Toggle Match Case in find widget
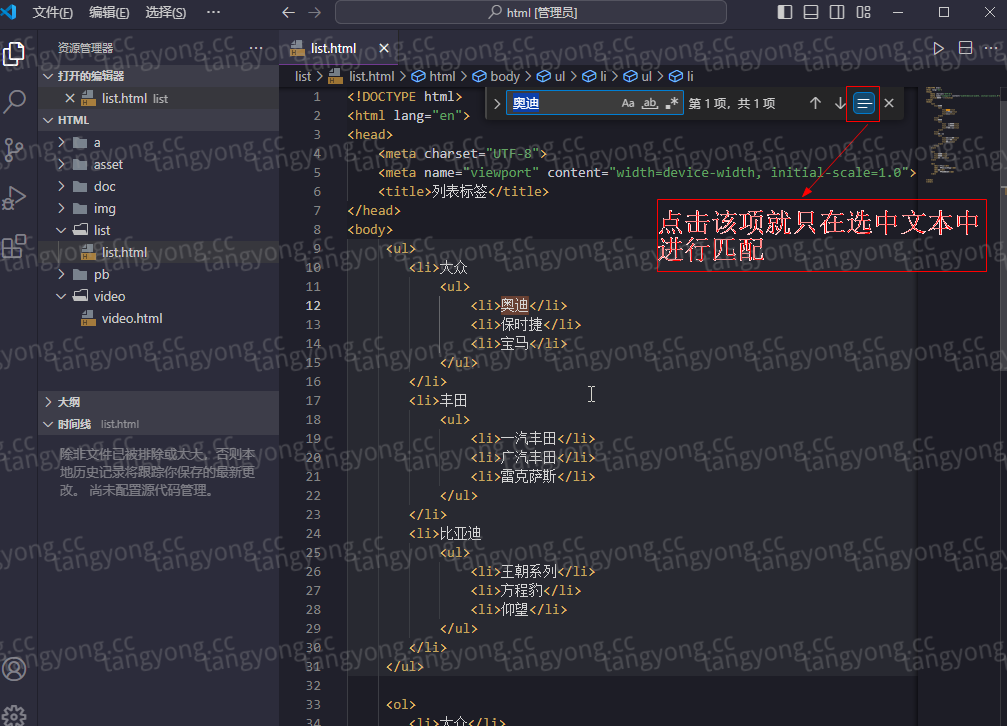 click(627, 103)
